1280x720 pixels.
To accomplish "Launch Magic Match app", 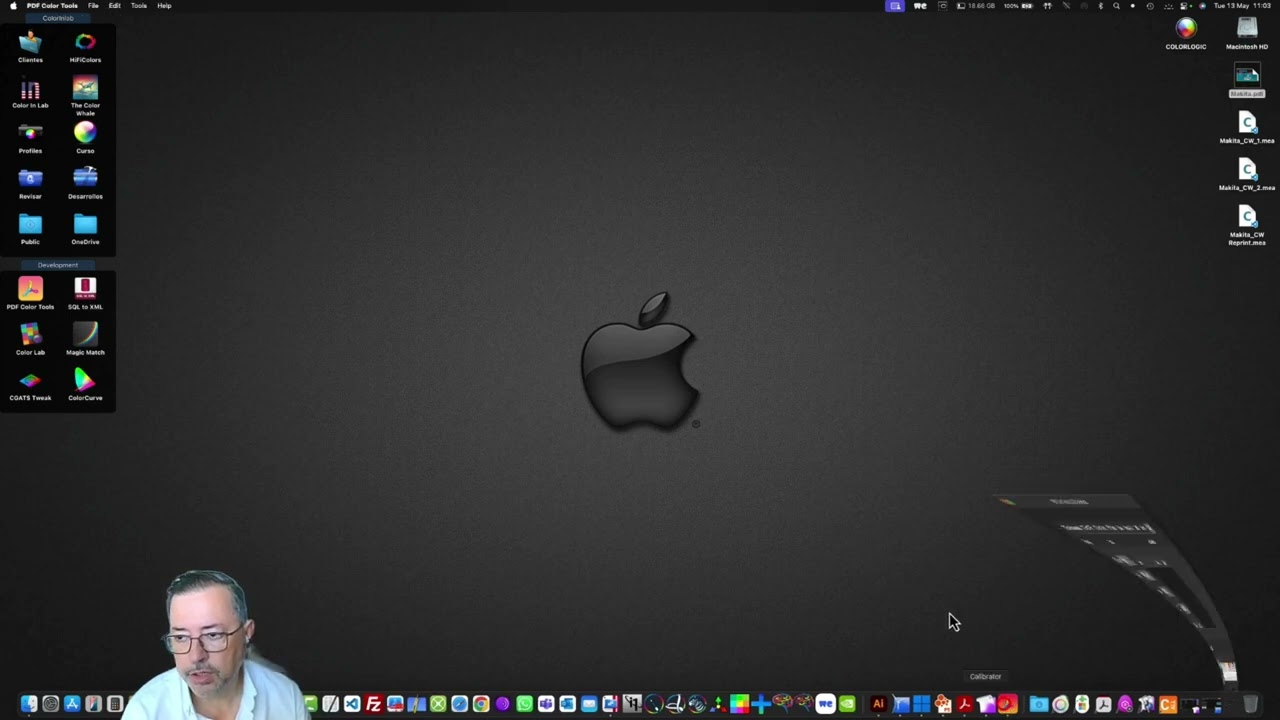I will pyautogui.click(x=85, y=338).
